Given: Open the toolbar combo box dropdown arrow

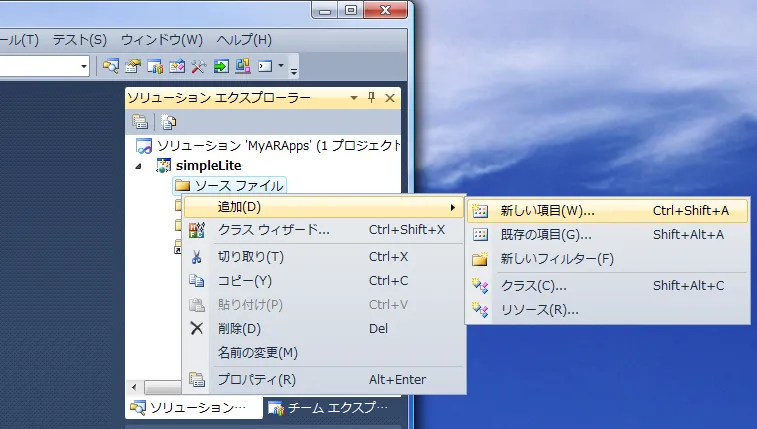Looking at the screenshot, I should tap(84, 66).
